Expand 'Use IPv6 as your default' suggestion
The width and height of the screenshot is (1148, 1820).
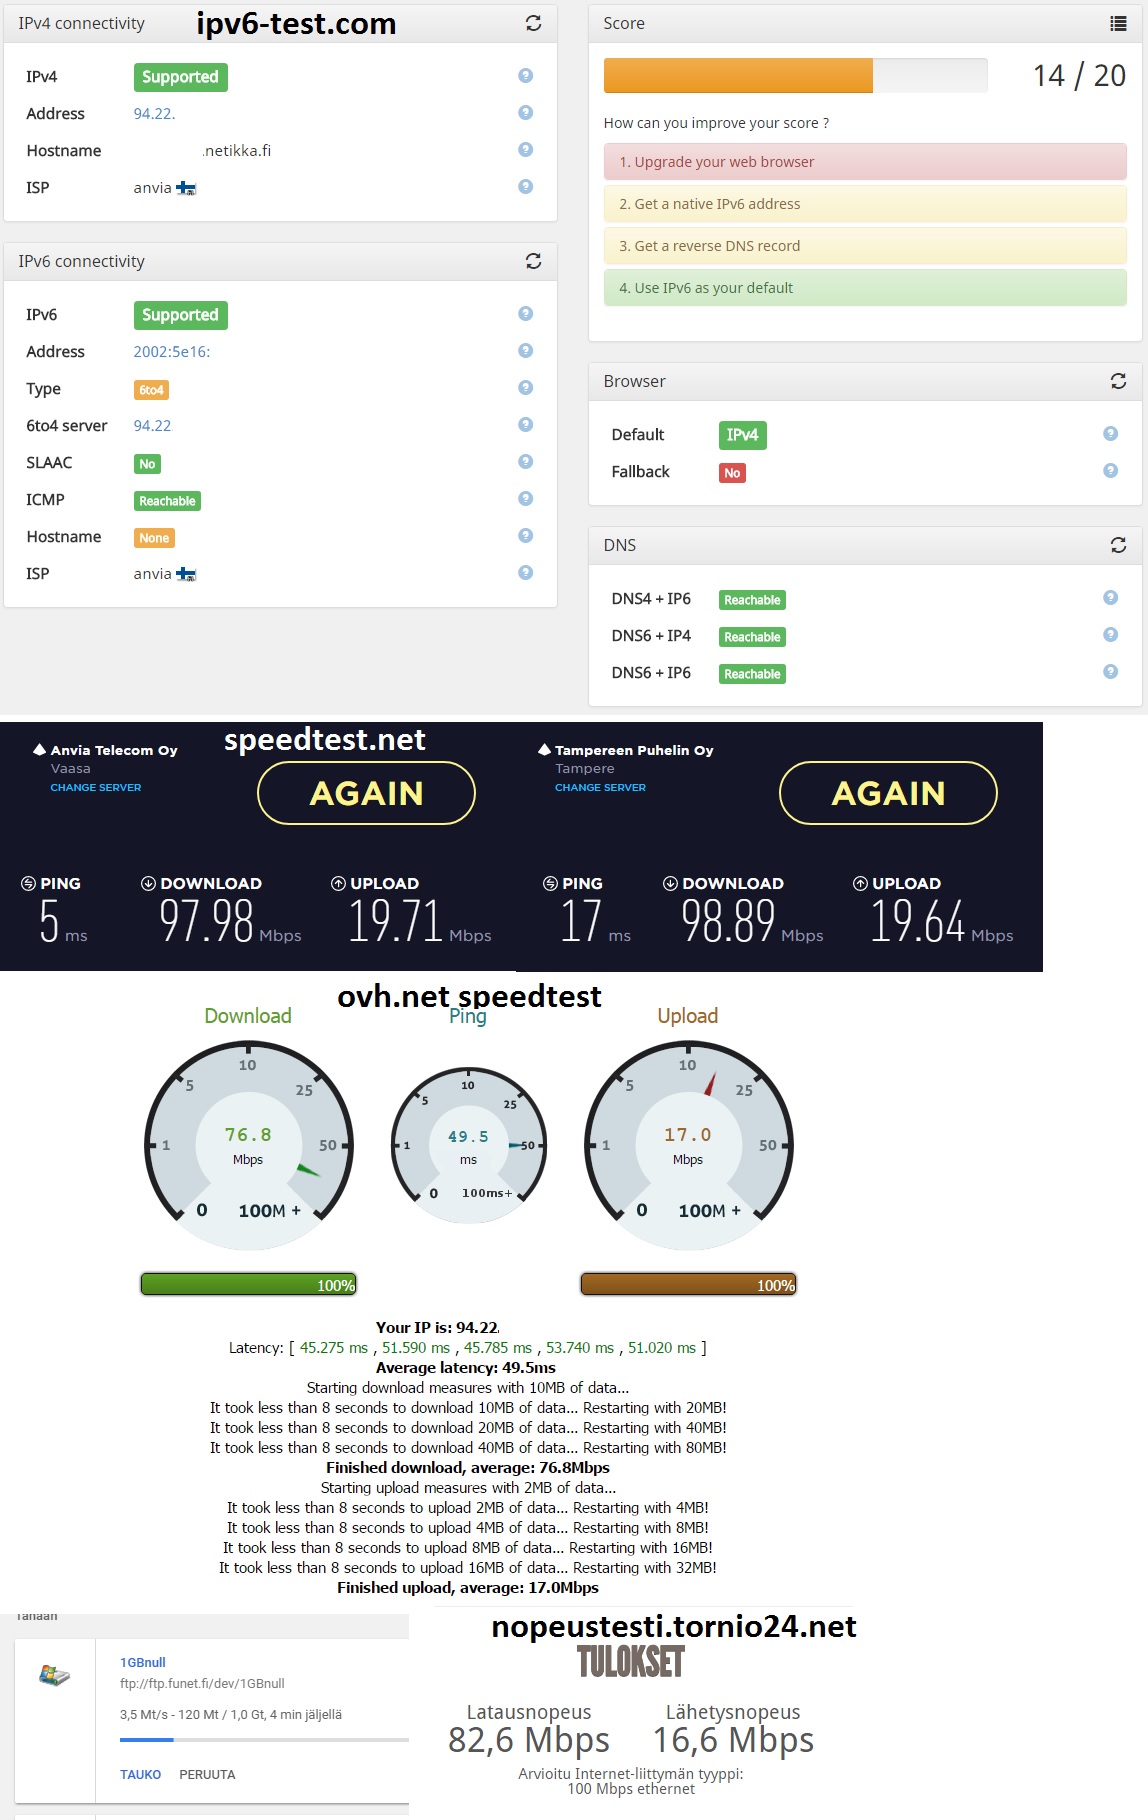[864, 288]
